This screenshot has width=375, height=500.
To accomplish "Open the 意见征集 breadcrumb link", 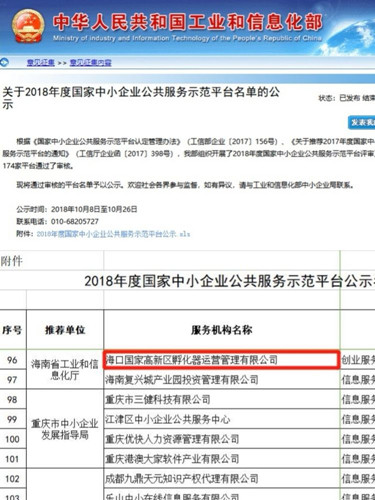I will point(41,63).
